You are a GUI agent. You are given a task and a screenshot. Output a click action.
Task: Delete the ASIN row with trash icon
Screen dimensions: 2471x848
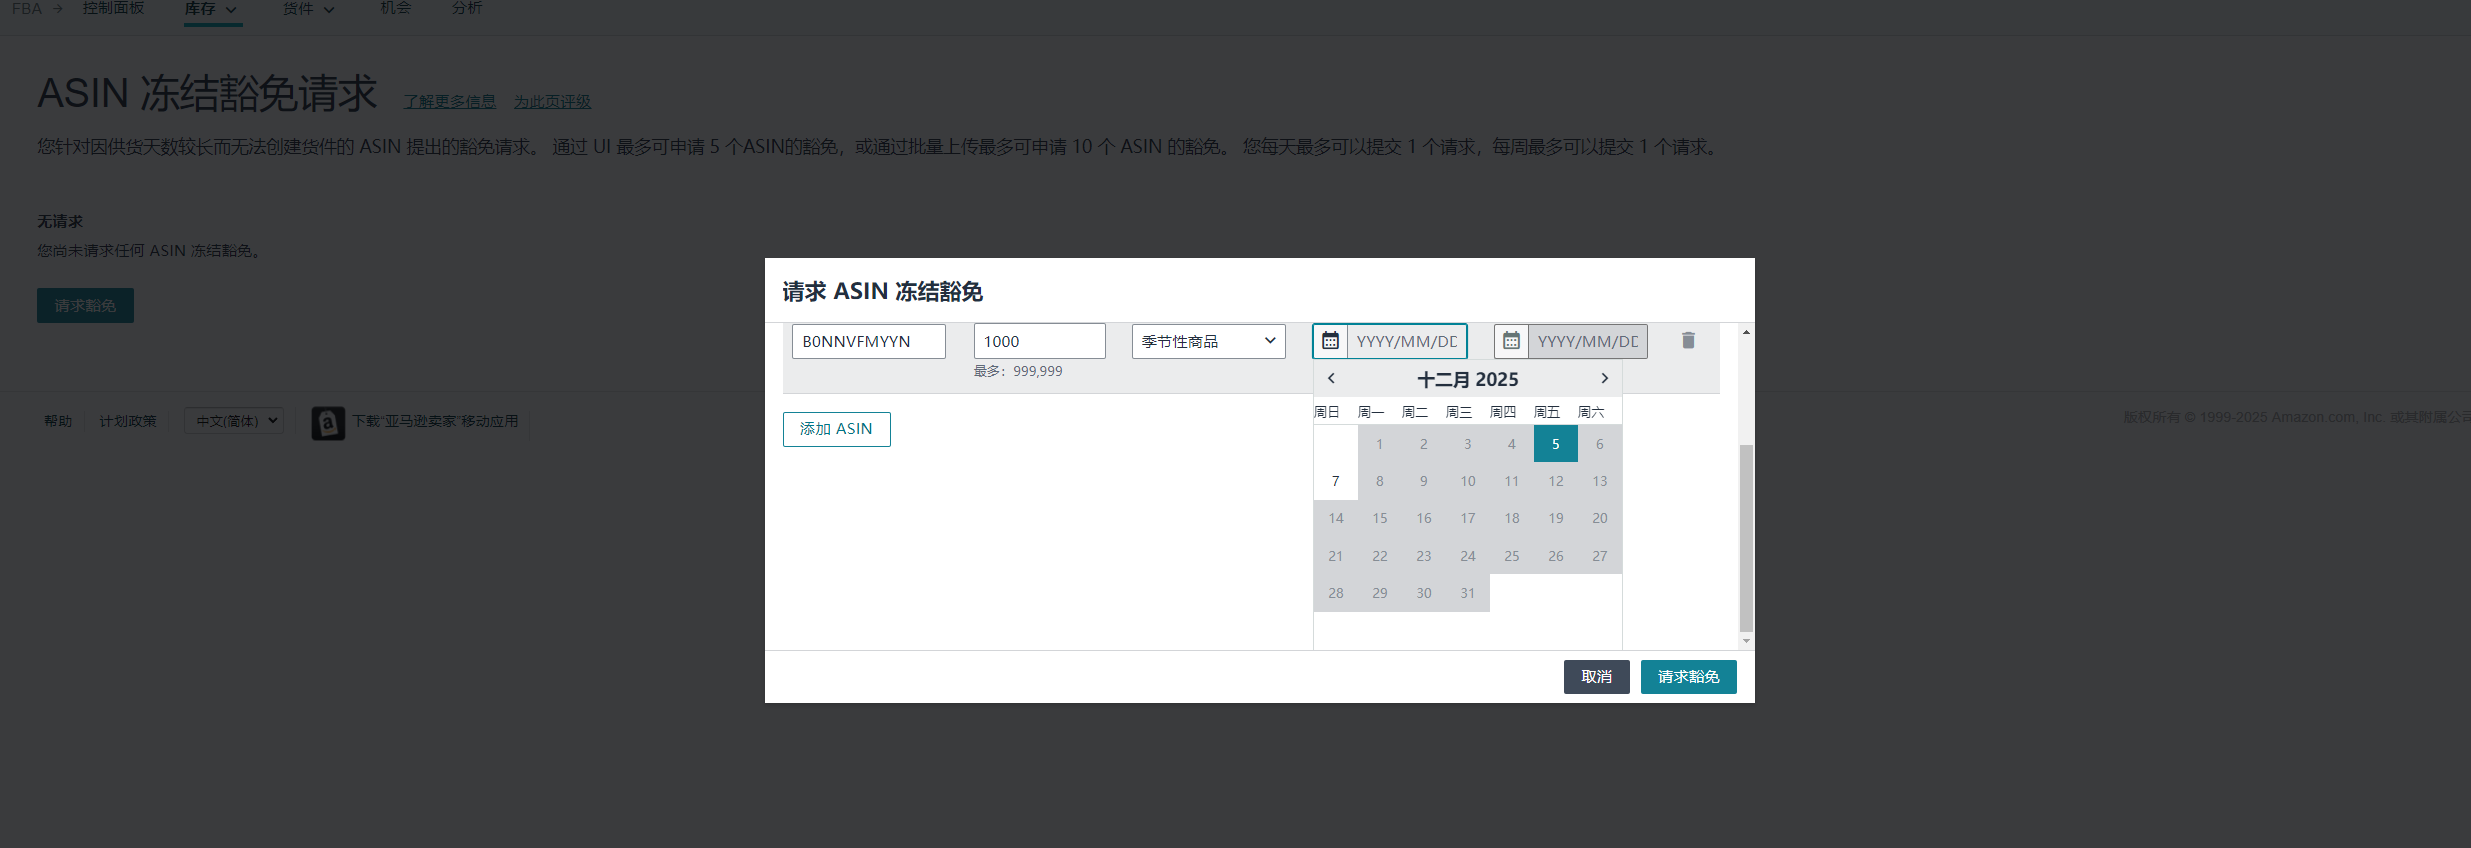(1688, 341)
